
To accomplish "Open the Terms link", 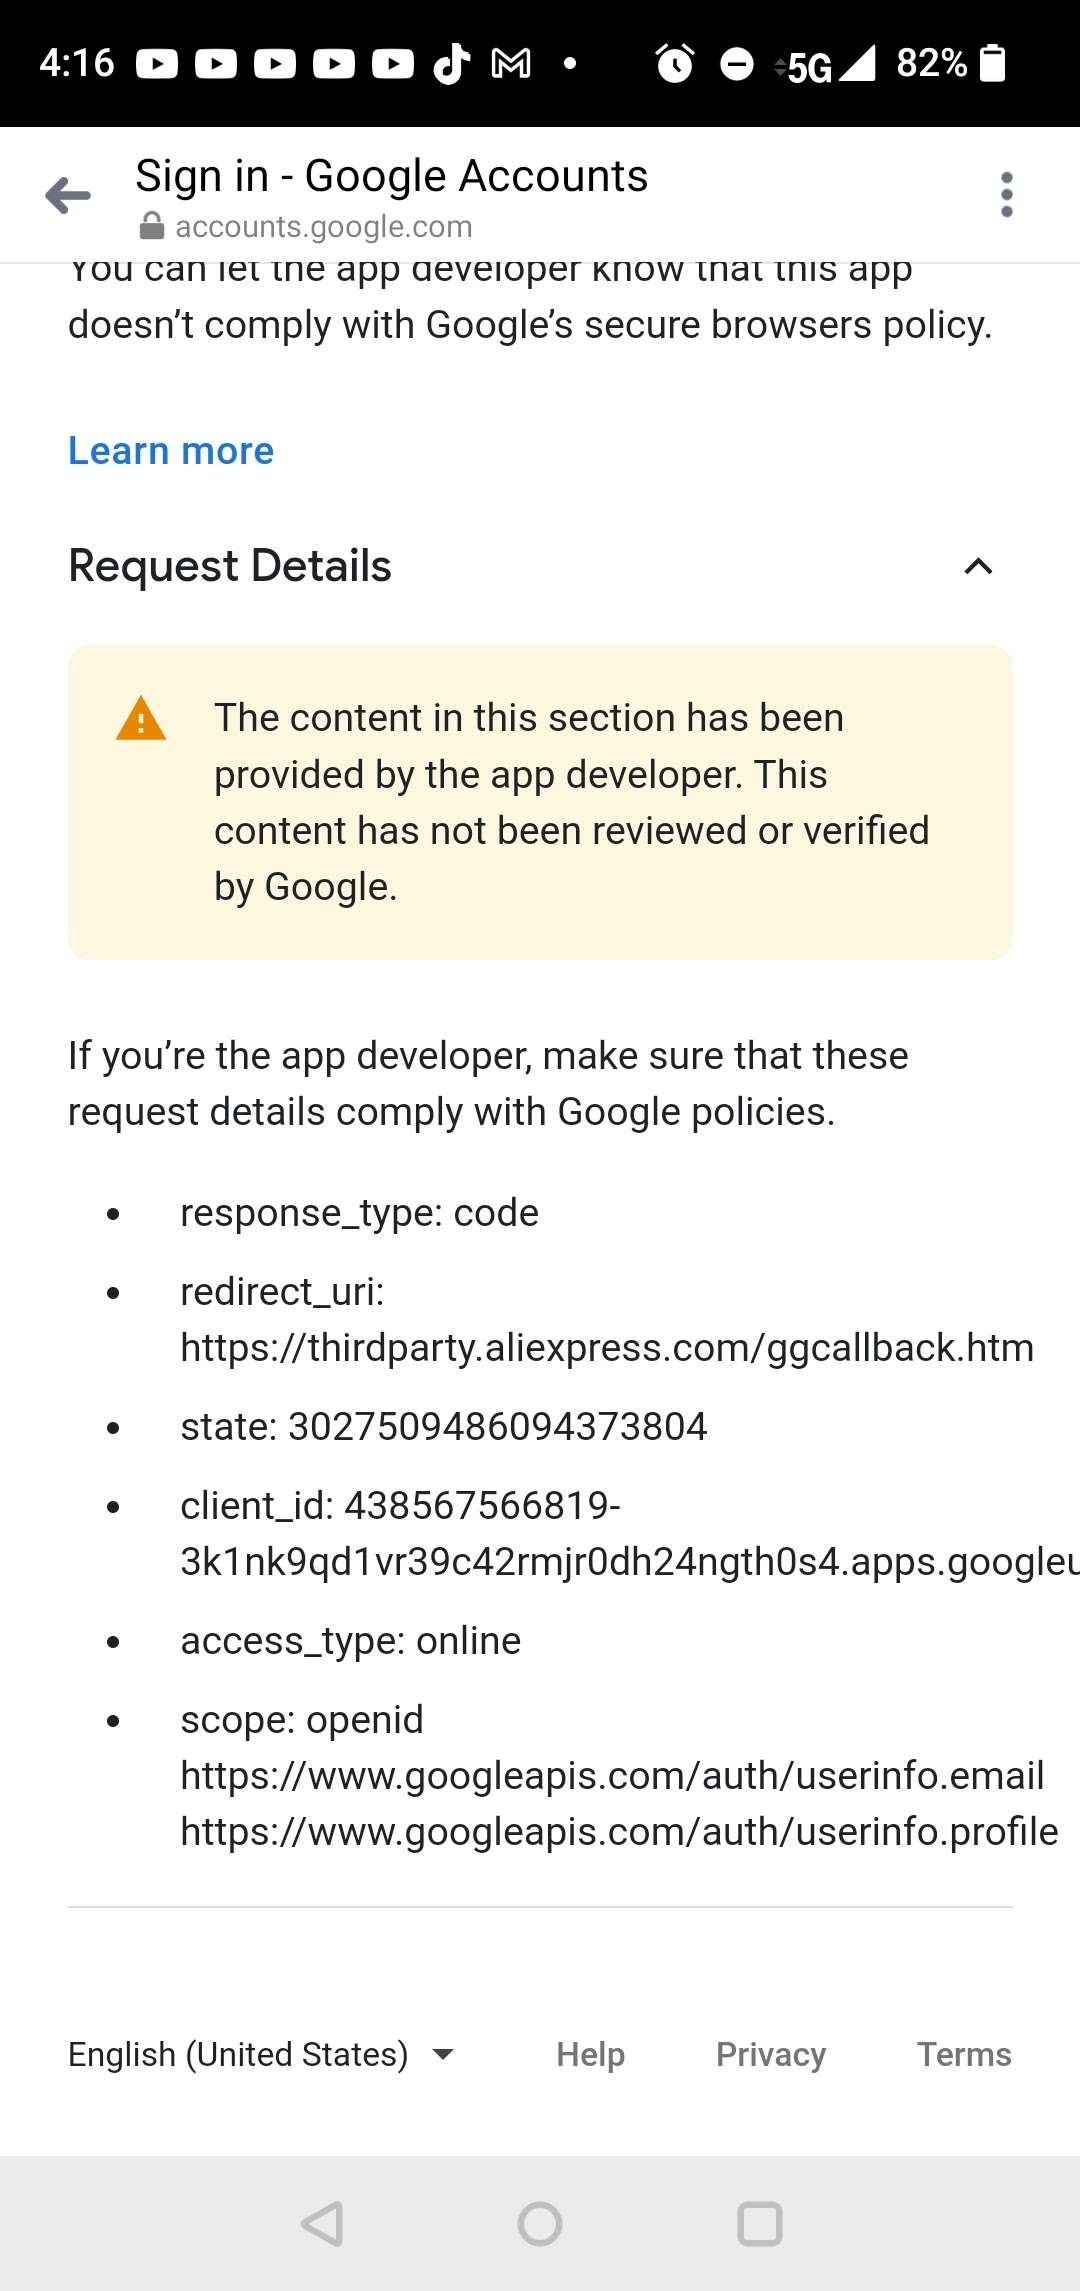I will [x=963, y=2054].
